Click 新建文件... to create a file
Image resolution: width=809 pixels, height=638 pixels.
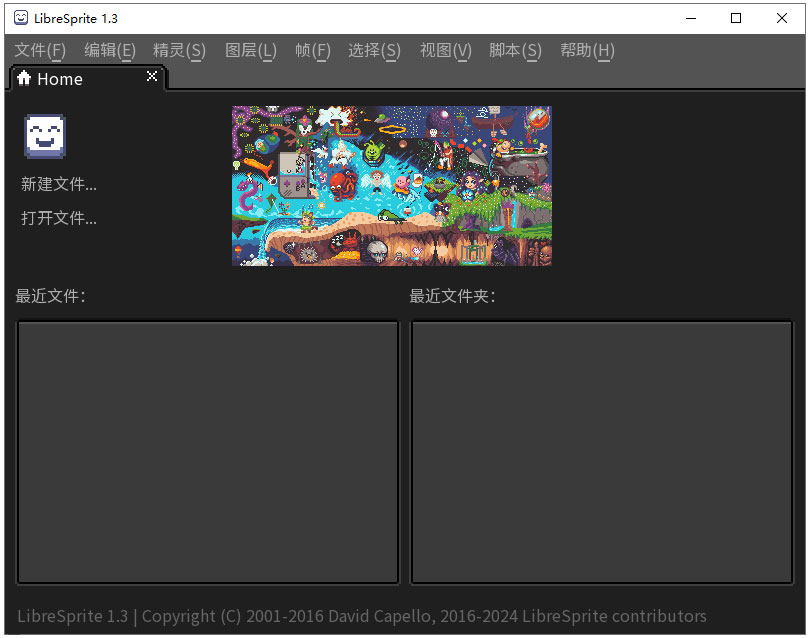(x=59, y=184)
